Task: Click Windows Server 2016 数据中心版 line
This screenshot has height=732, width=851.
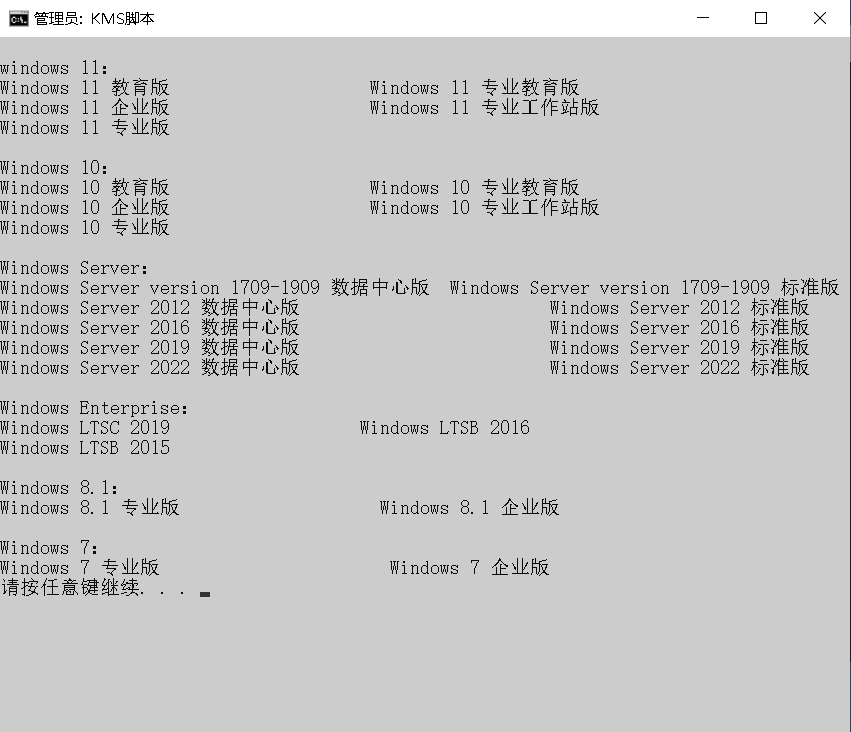Action: coord(150,327)
